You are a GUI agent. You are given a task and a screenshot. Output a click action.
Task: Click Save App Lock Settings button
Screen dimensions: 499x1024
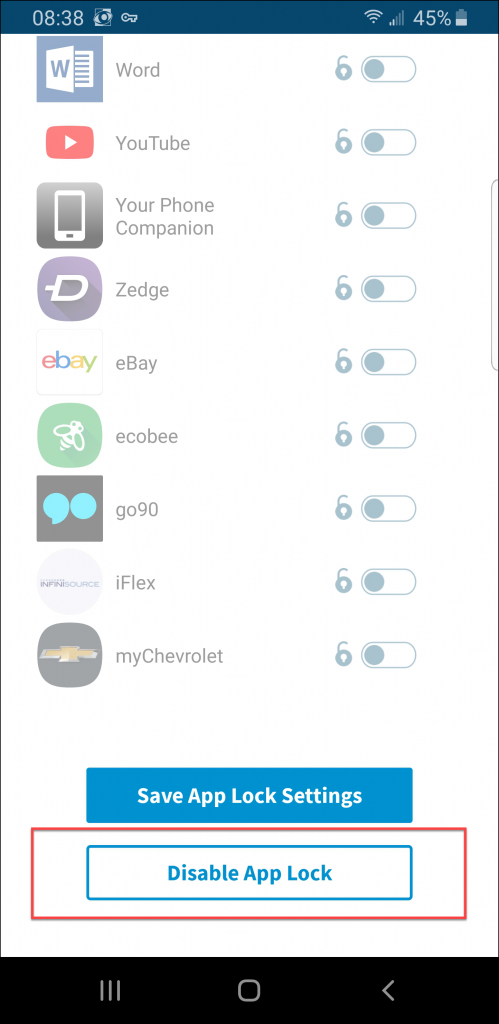[250, 795]
